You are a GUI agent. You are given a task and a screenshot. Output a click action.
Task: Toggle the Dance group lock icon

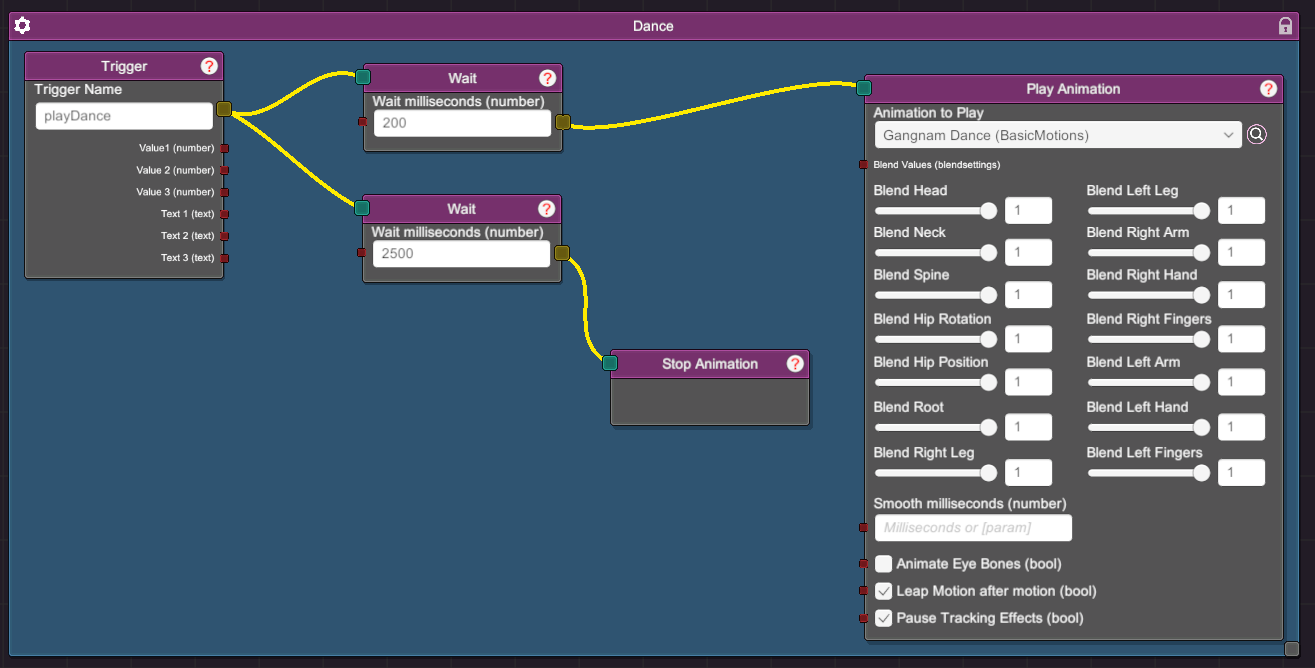pos(1285,26)
